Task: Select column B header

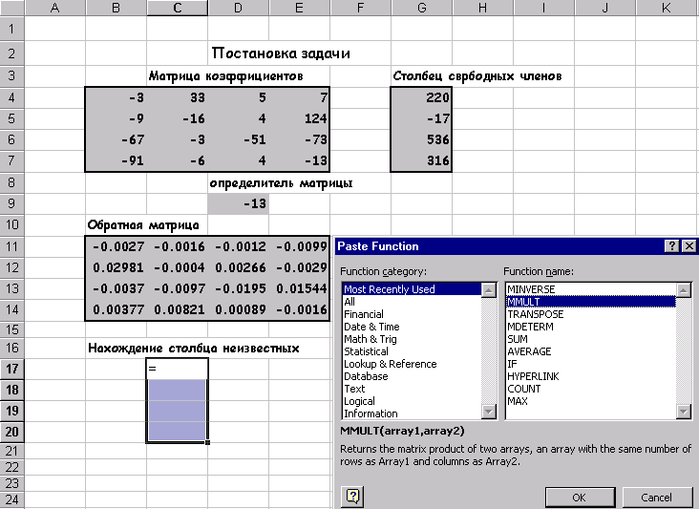Action: (116, 8)
